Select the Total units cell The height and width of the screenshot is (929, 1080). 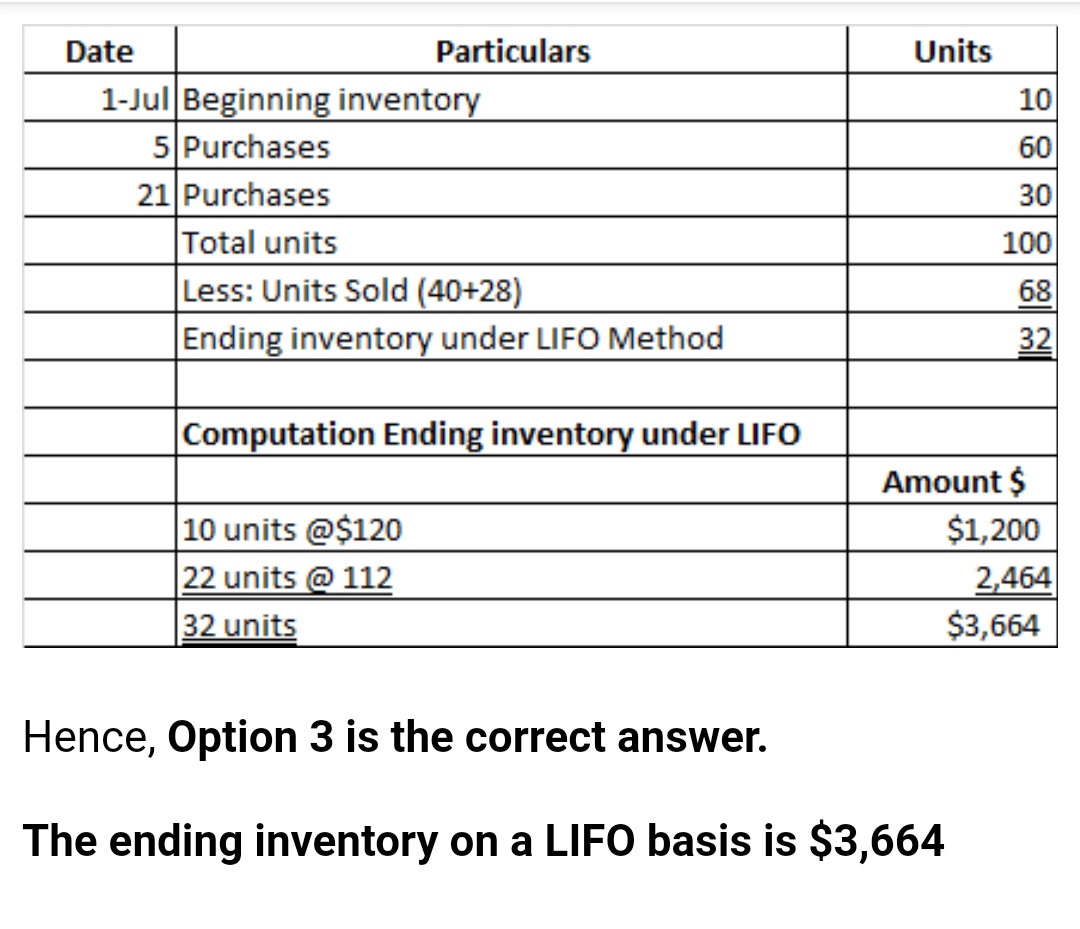261,243
